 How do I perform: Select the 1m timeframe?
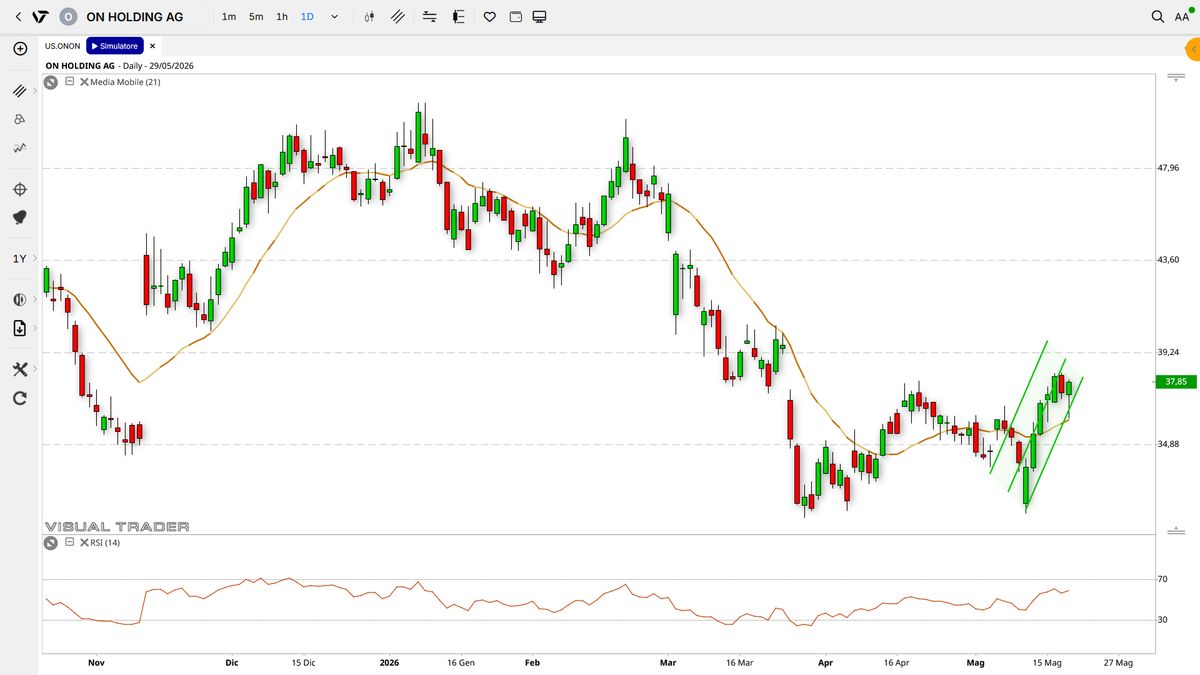click(x=229, y=17)
